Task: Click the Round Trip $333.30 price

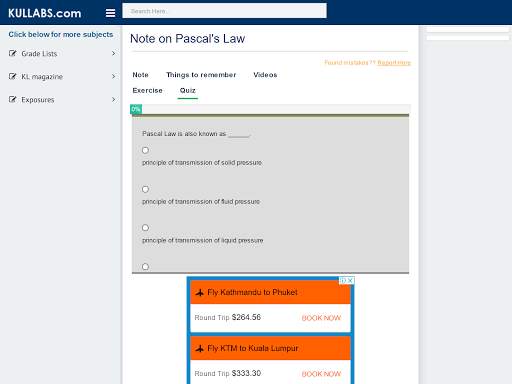Action: point(228,373)
